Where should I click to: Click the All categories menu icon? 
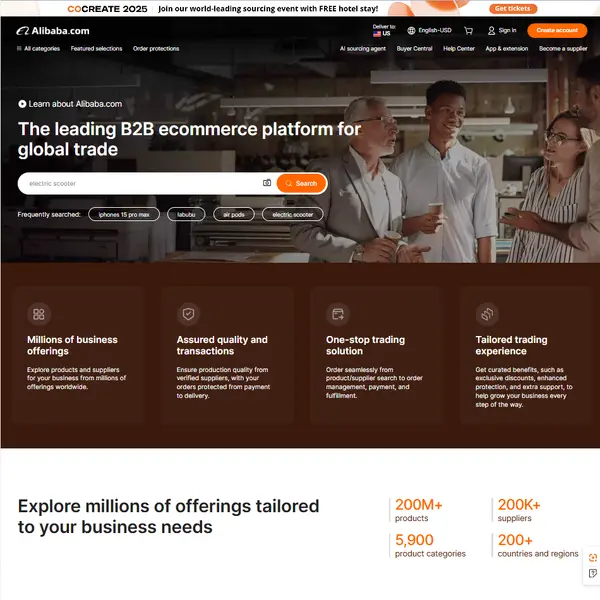click(19, 49)
